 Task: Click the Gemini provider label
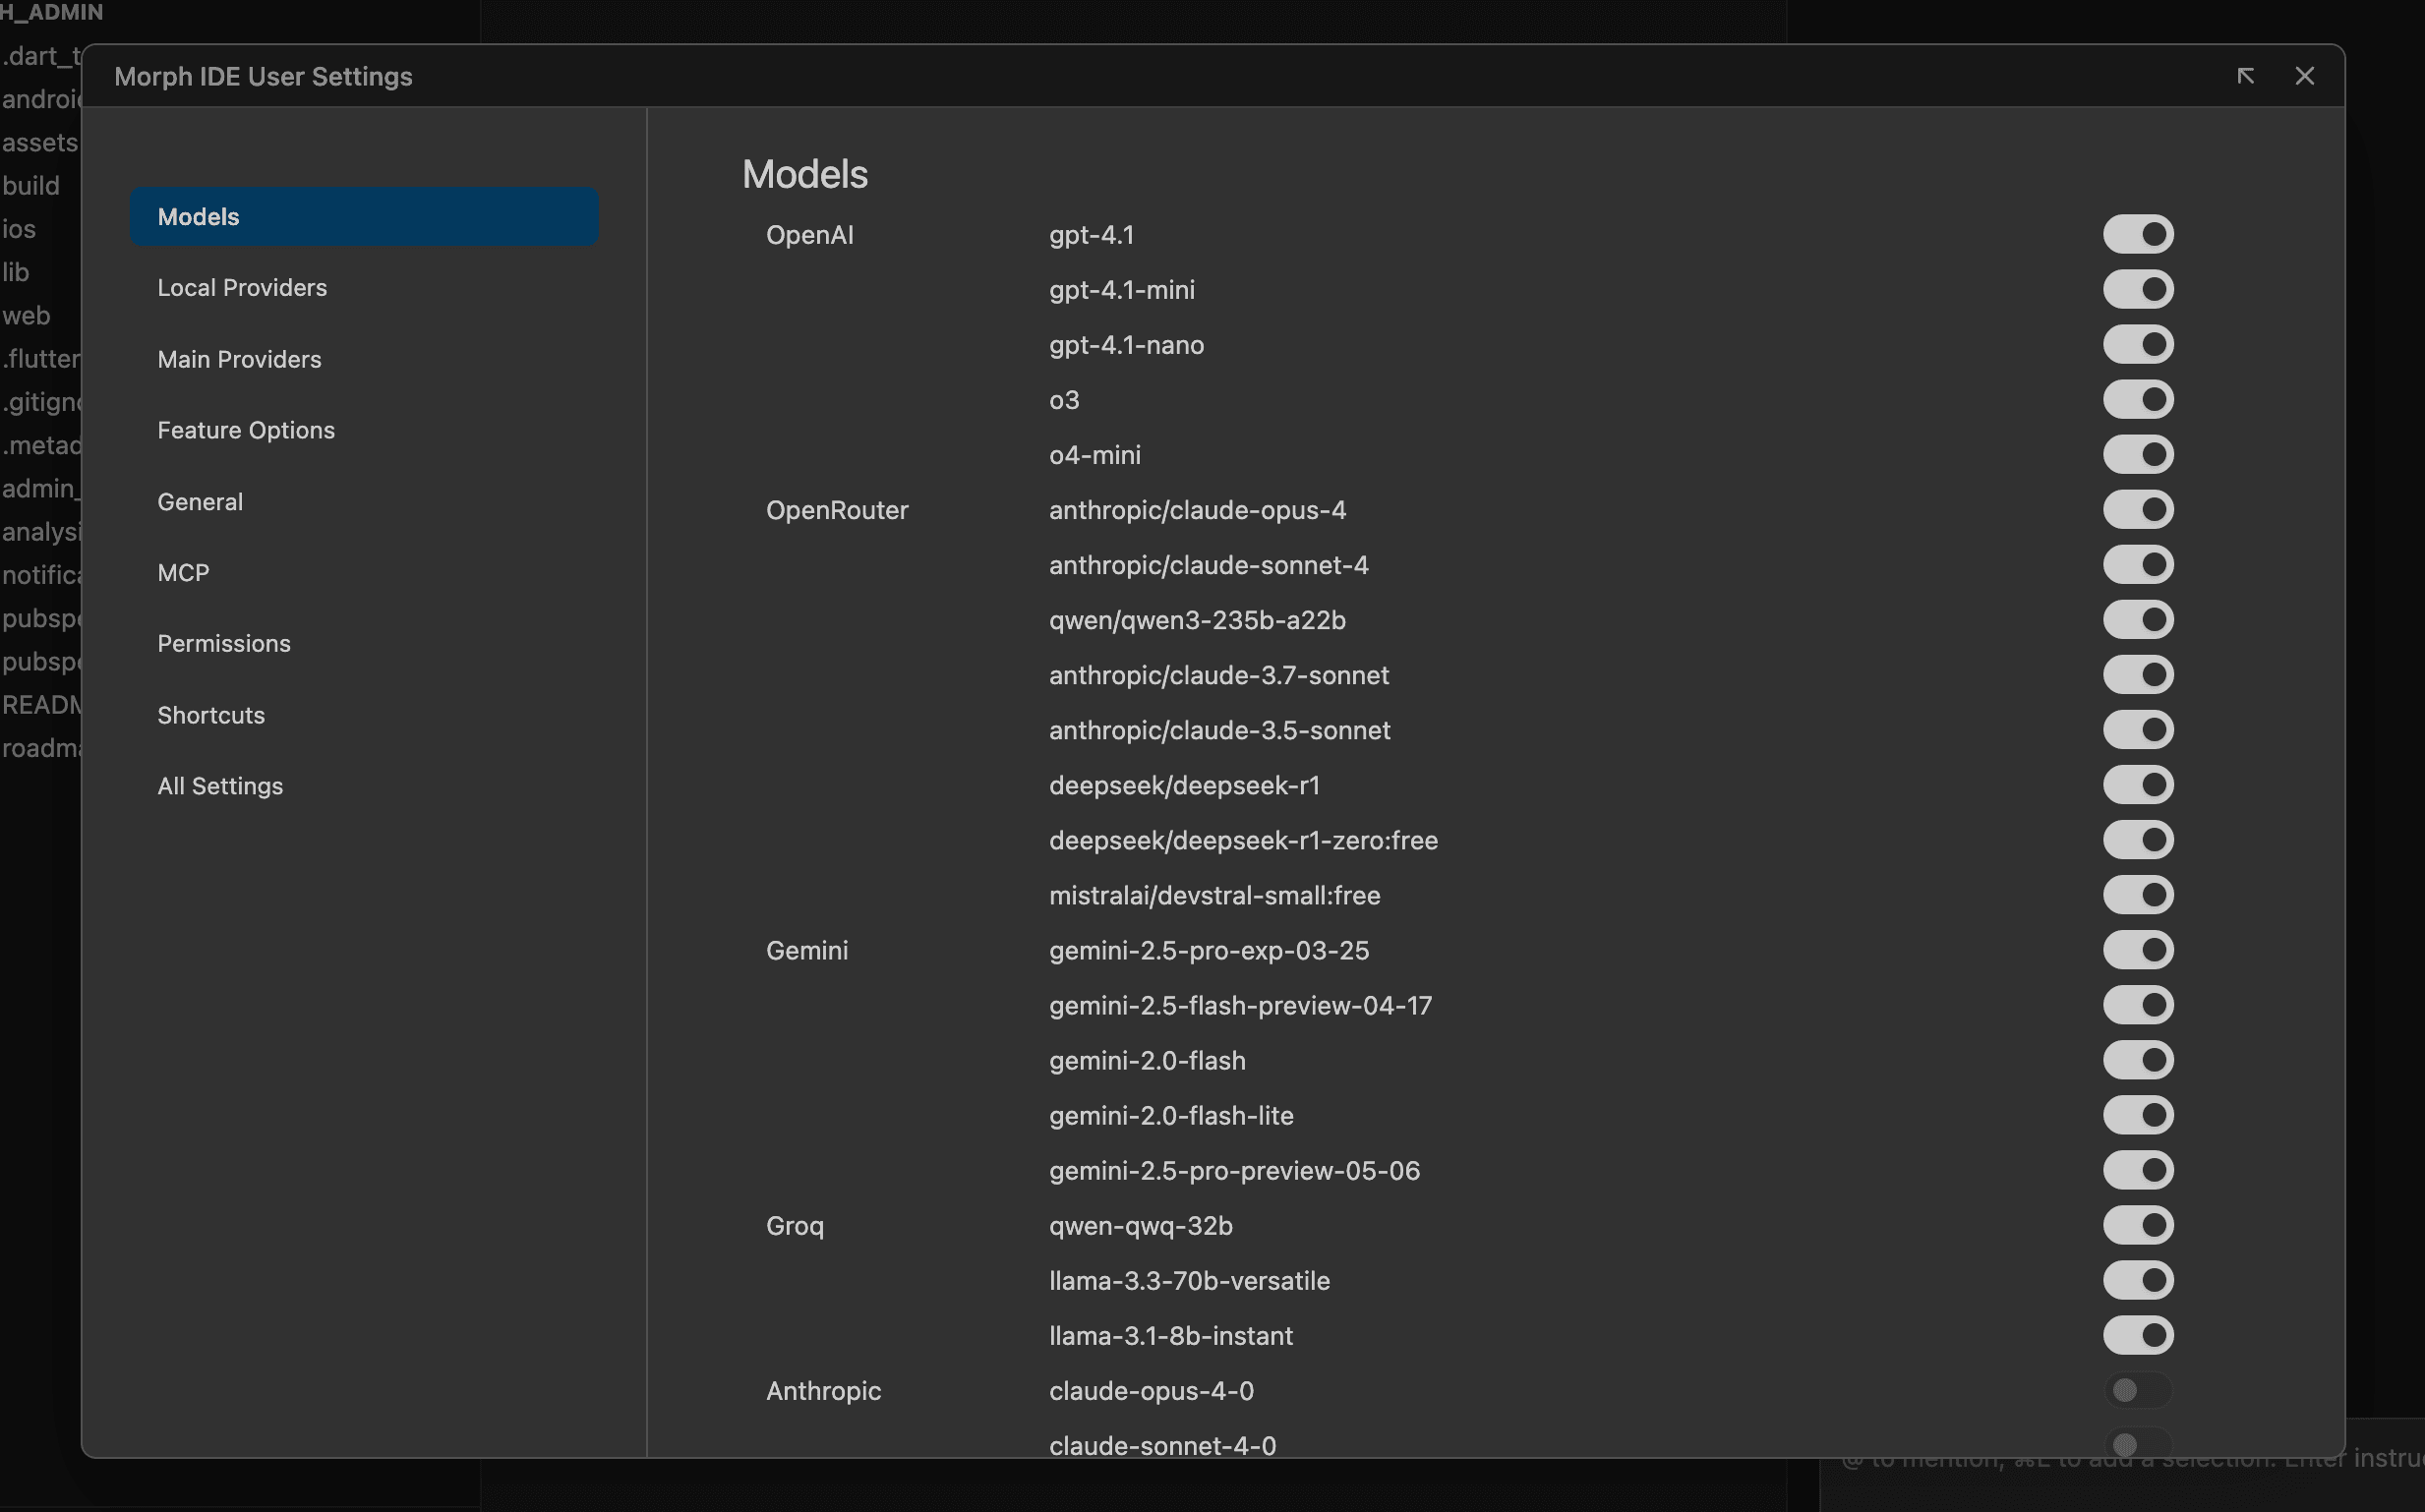click(806, 950)
